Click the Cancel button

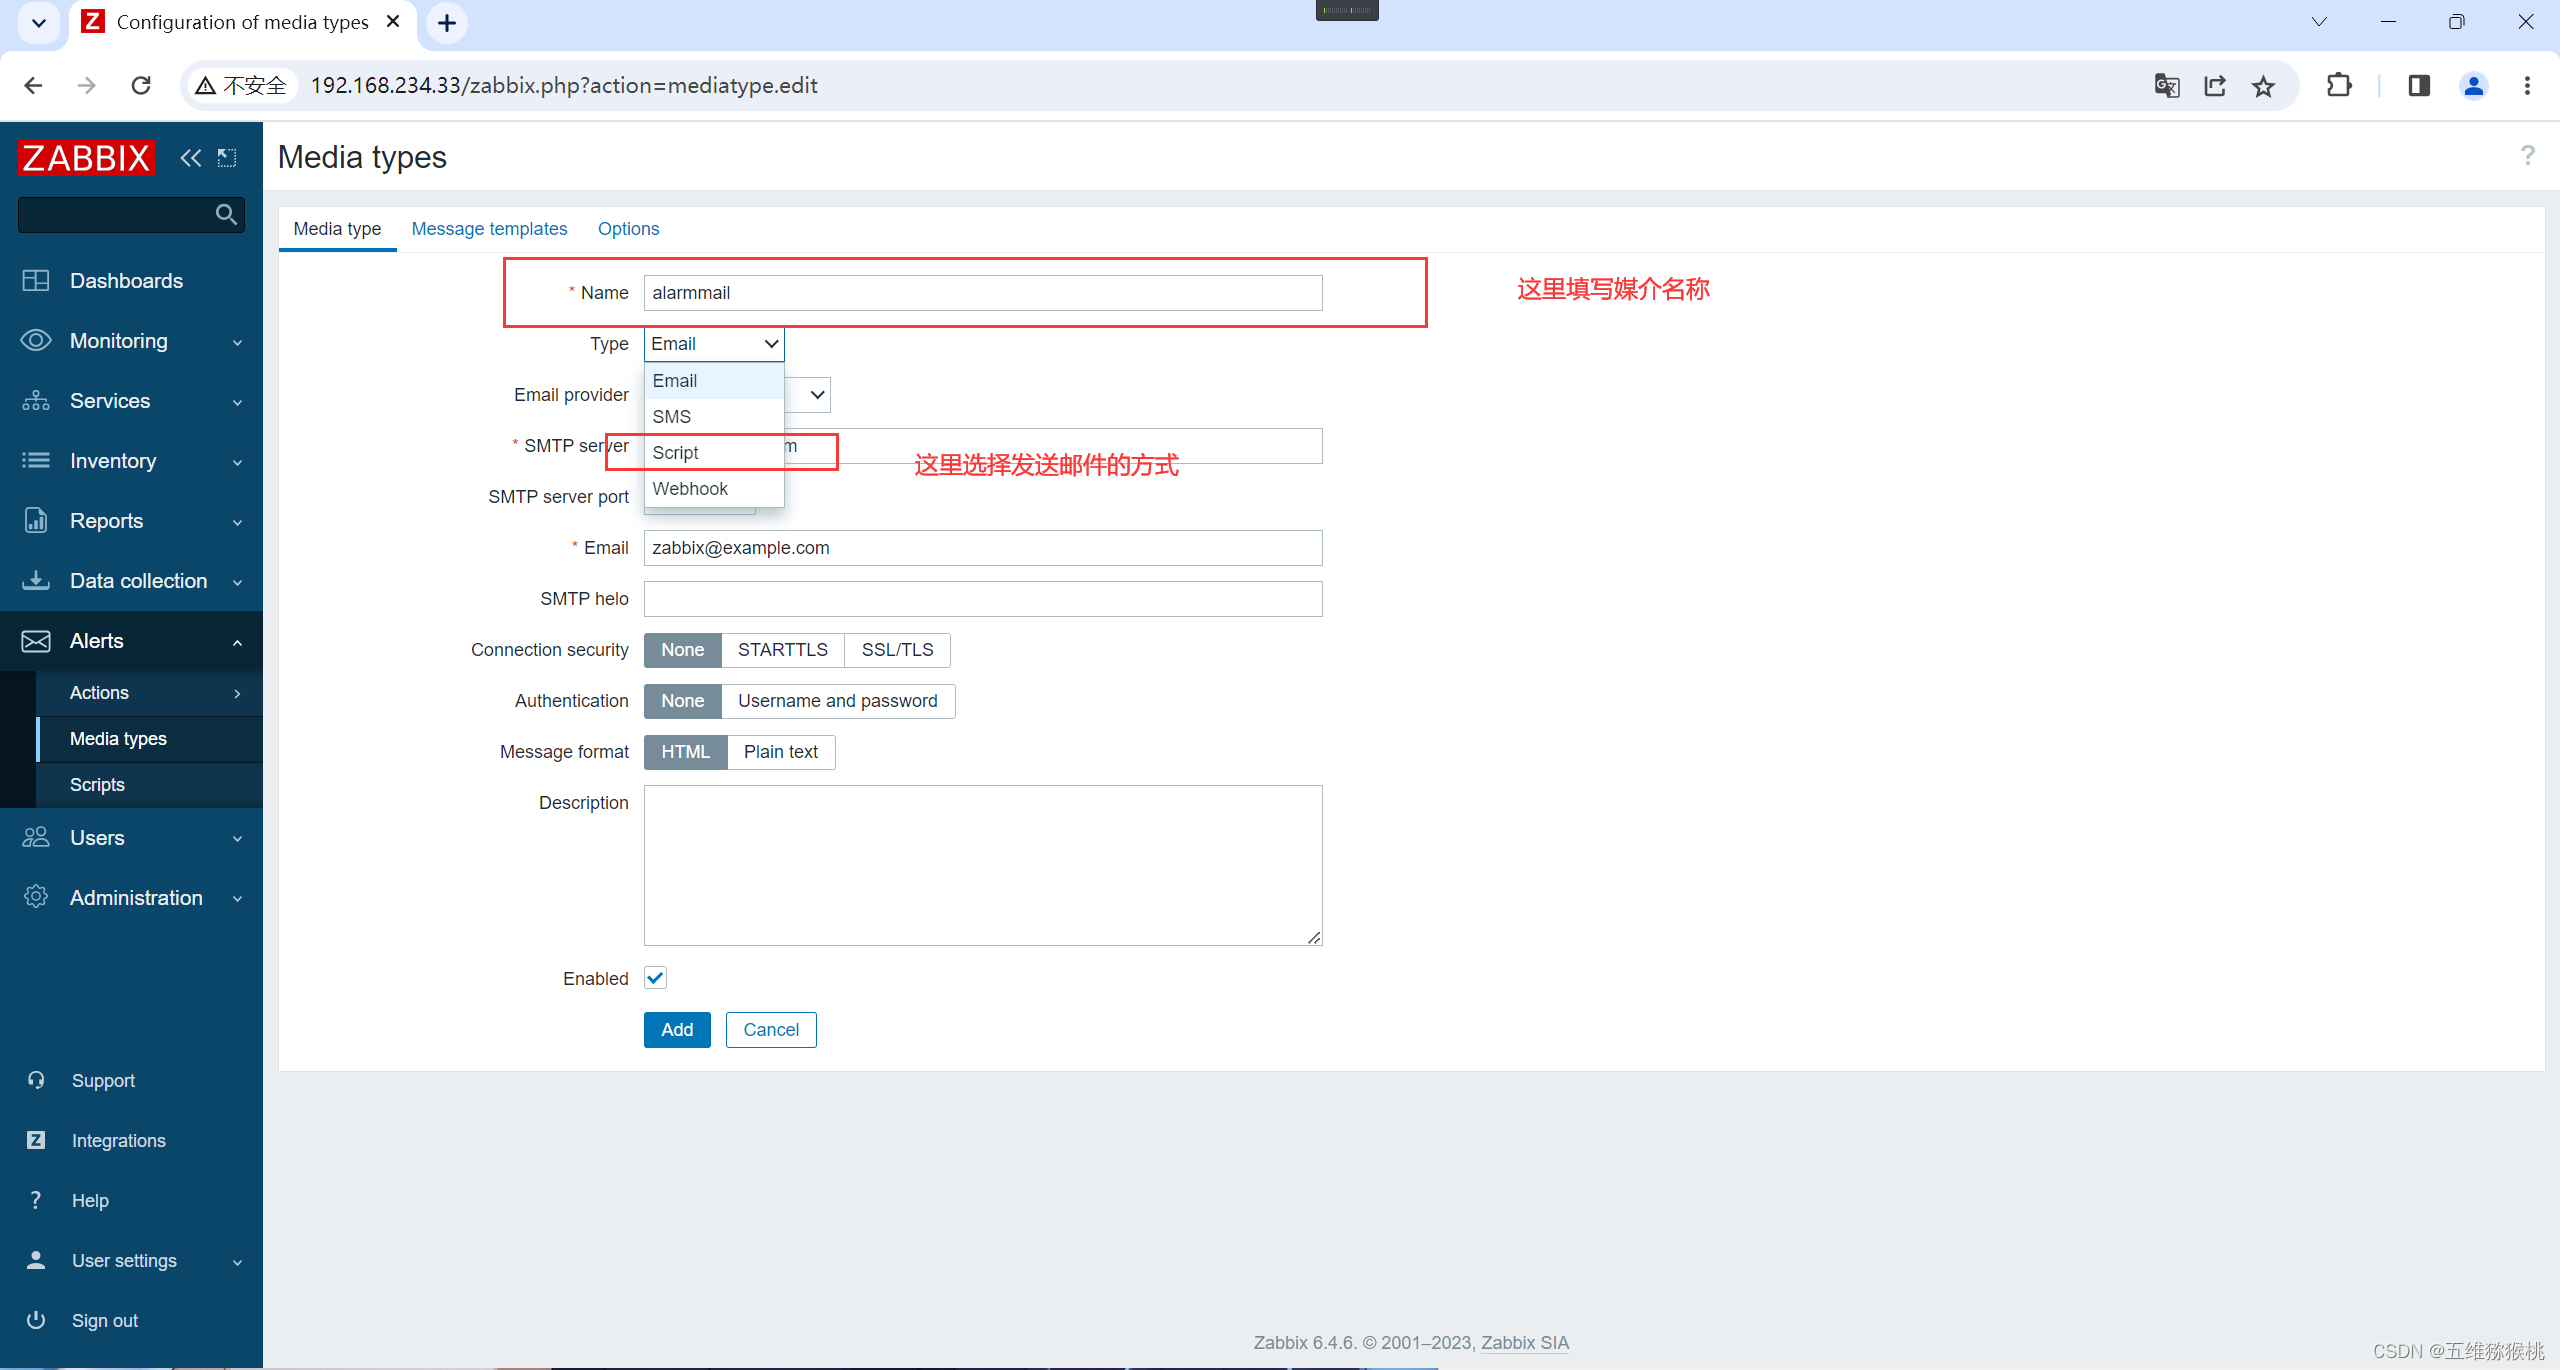pyautogui.click(x=771, y=1030)
